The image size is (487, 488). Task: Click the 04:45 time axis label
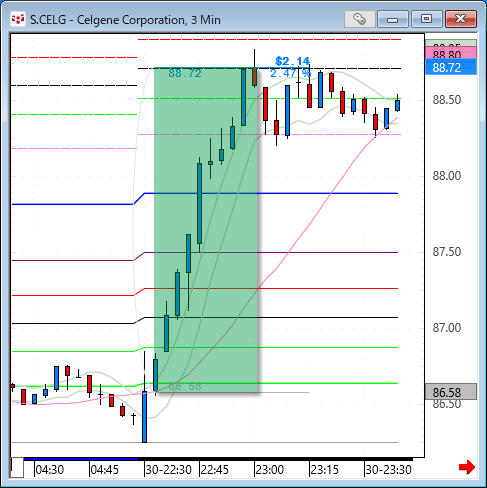coord(105,470)
